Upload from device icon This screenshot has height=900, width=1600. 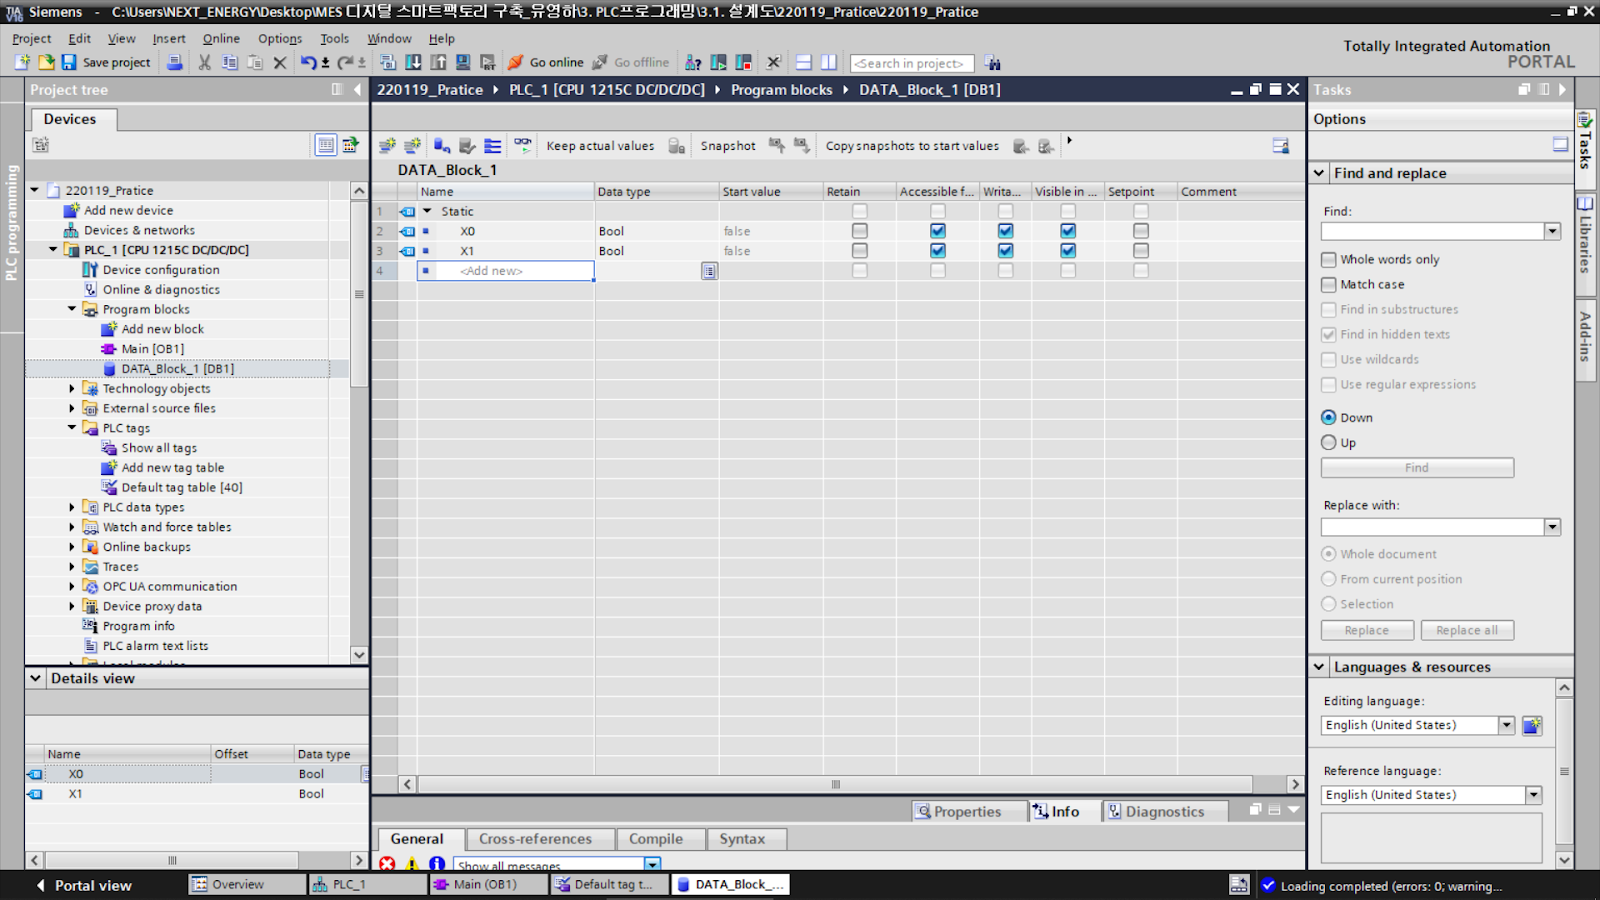point(438,62)
